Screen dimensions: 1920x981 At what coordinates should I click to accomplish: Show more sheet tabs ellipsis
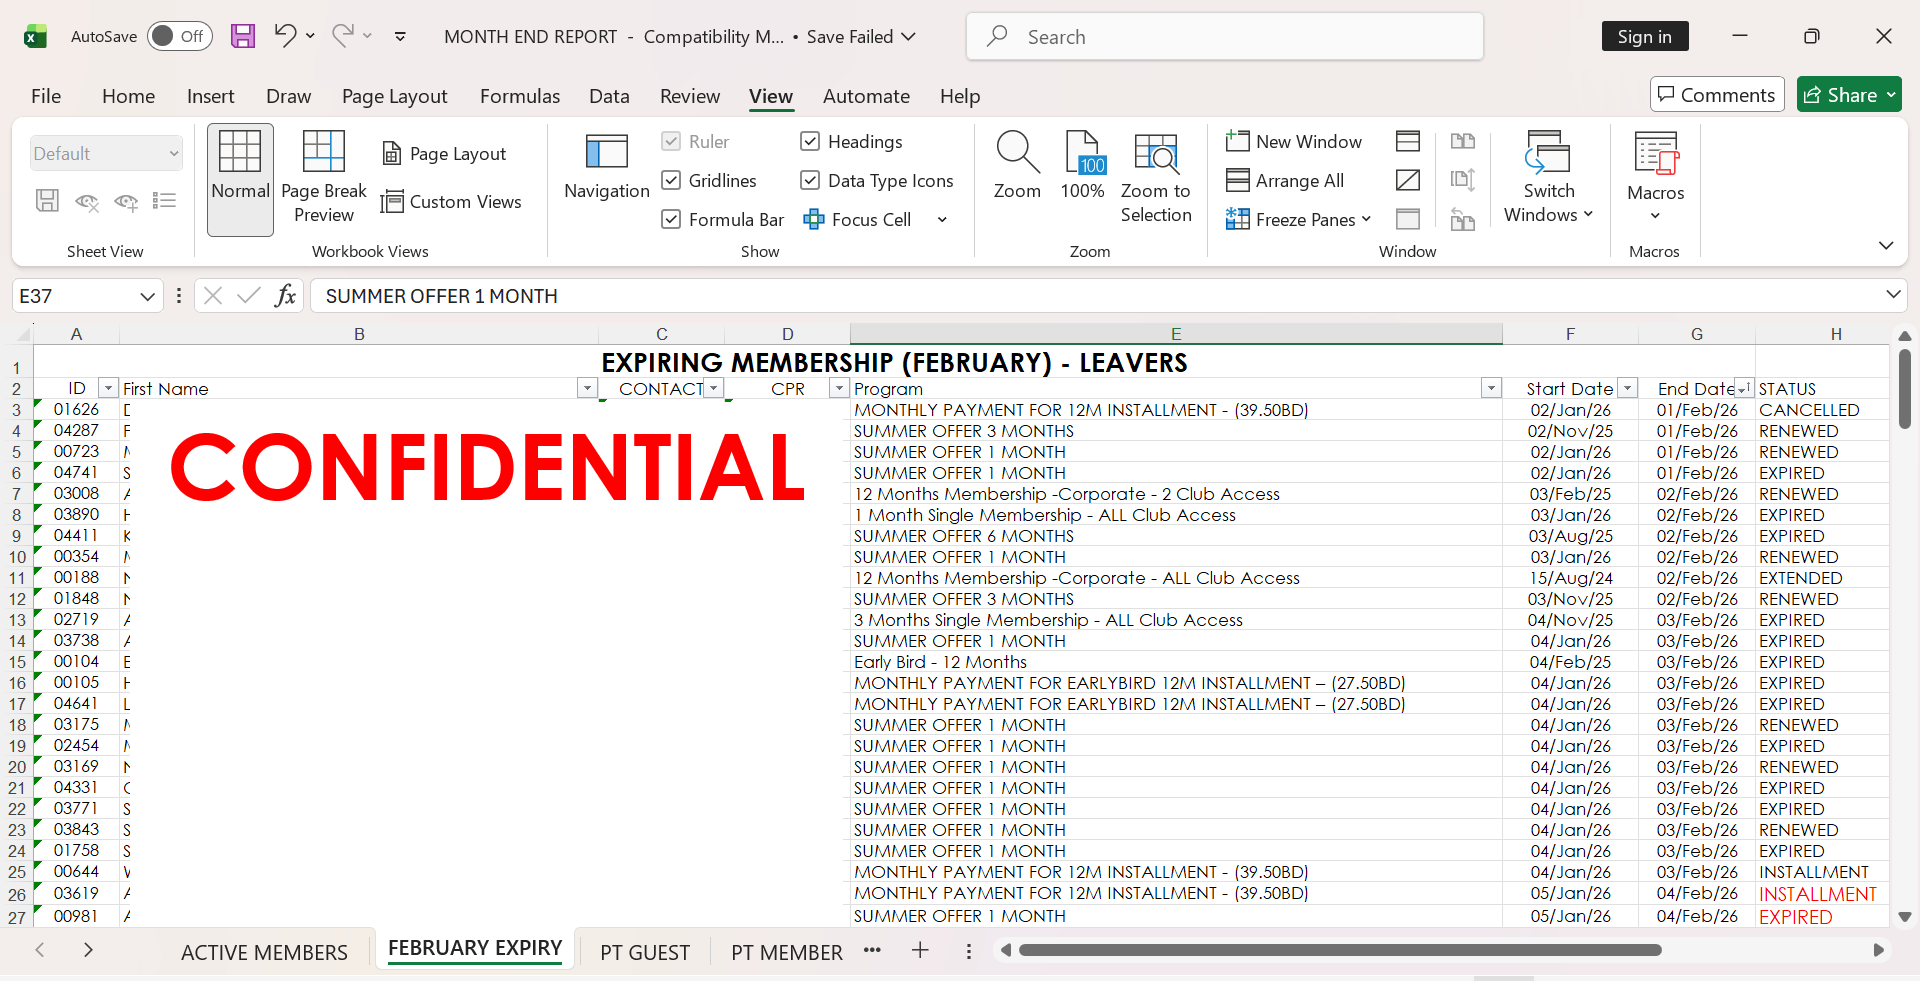(872, 950)
